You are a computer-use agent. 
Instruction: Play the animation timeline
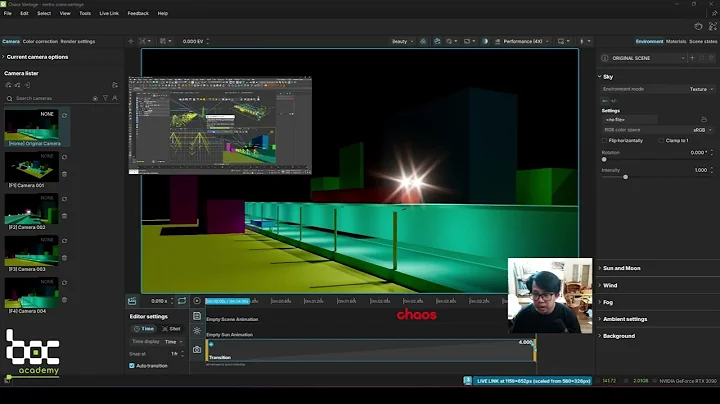197,301
